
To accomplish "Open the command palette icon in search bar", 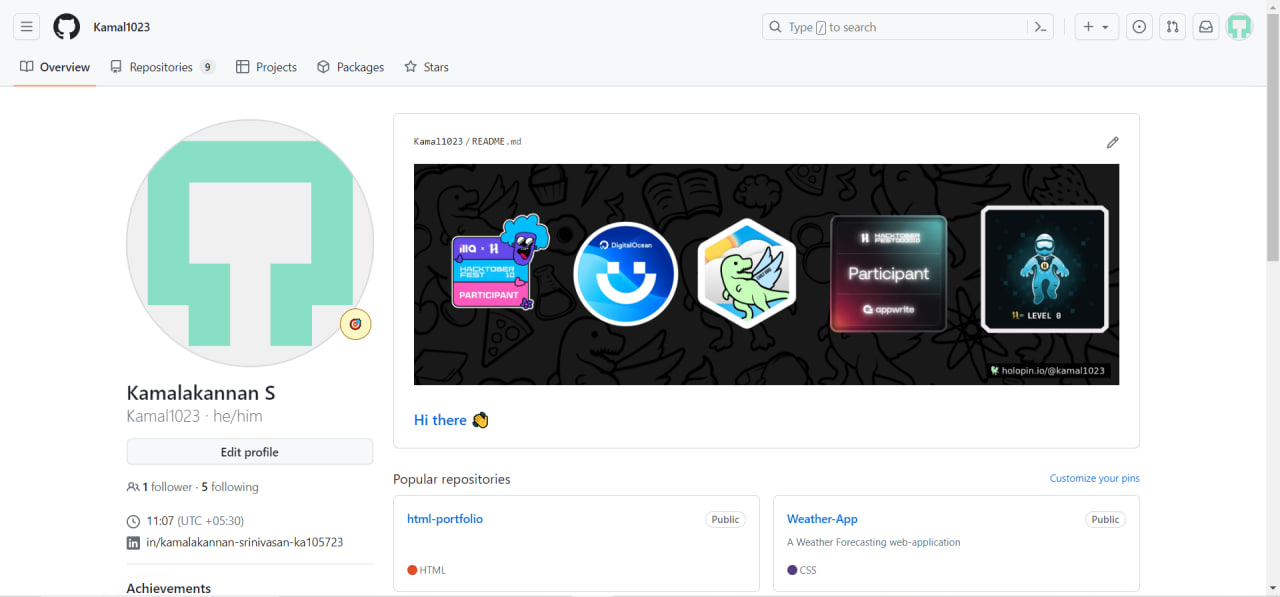I will pos(1040,27).
